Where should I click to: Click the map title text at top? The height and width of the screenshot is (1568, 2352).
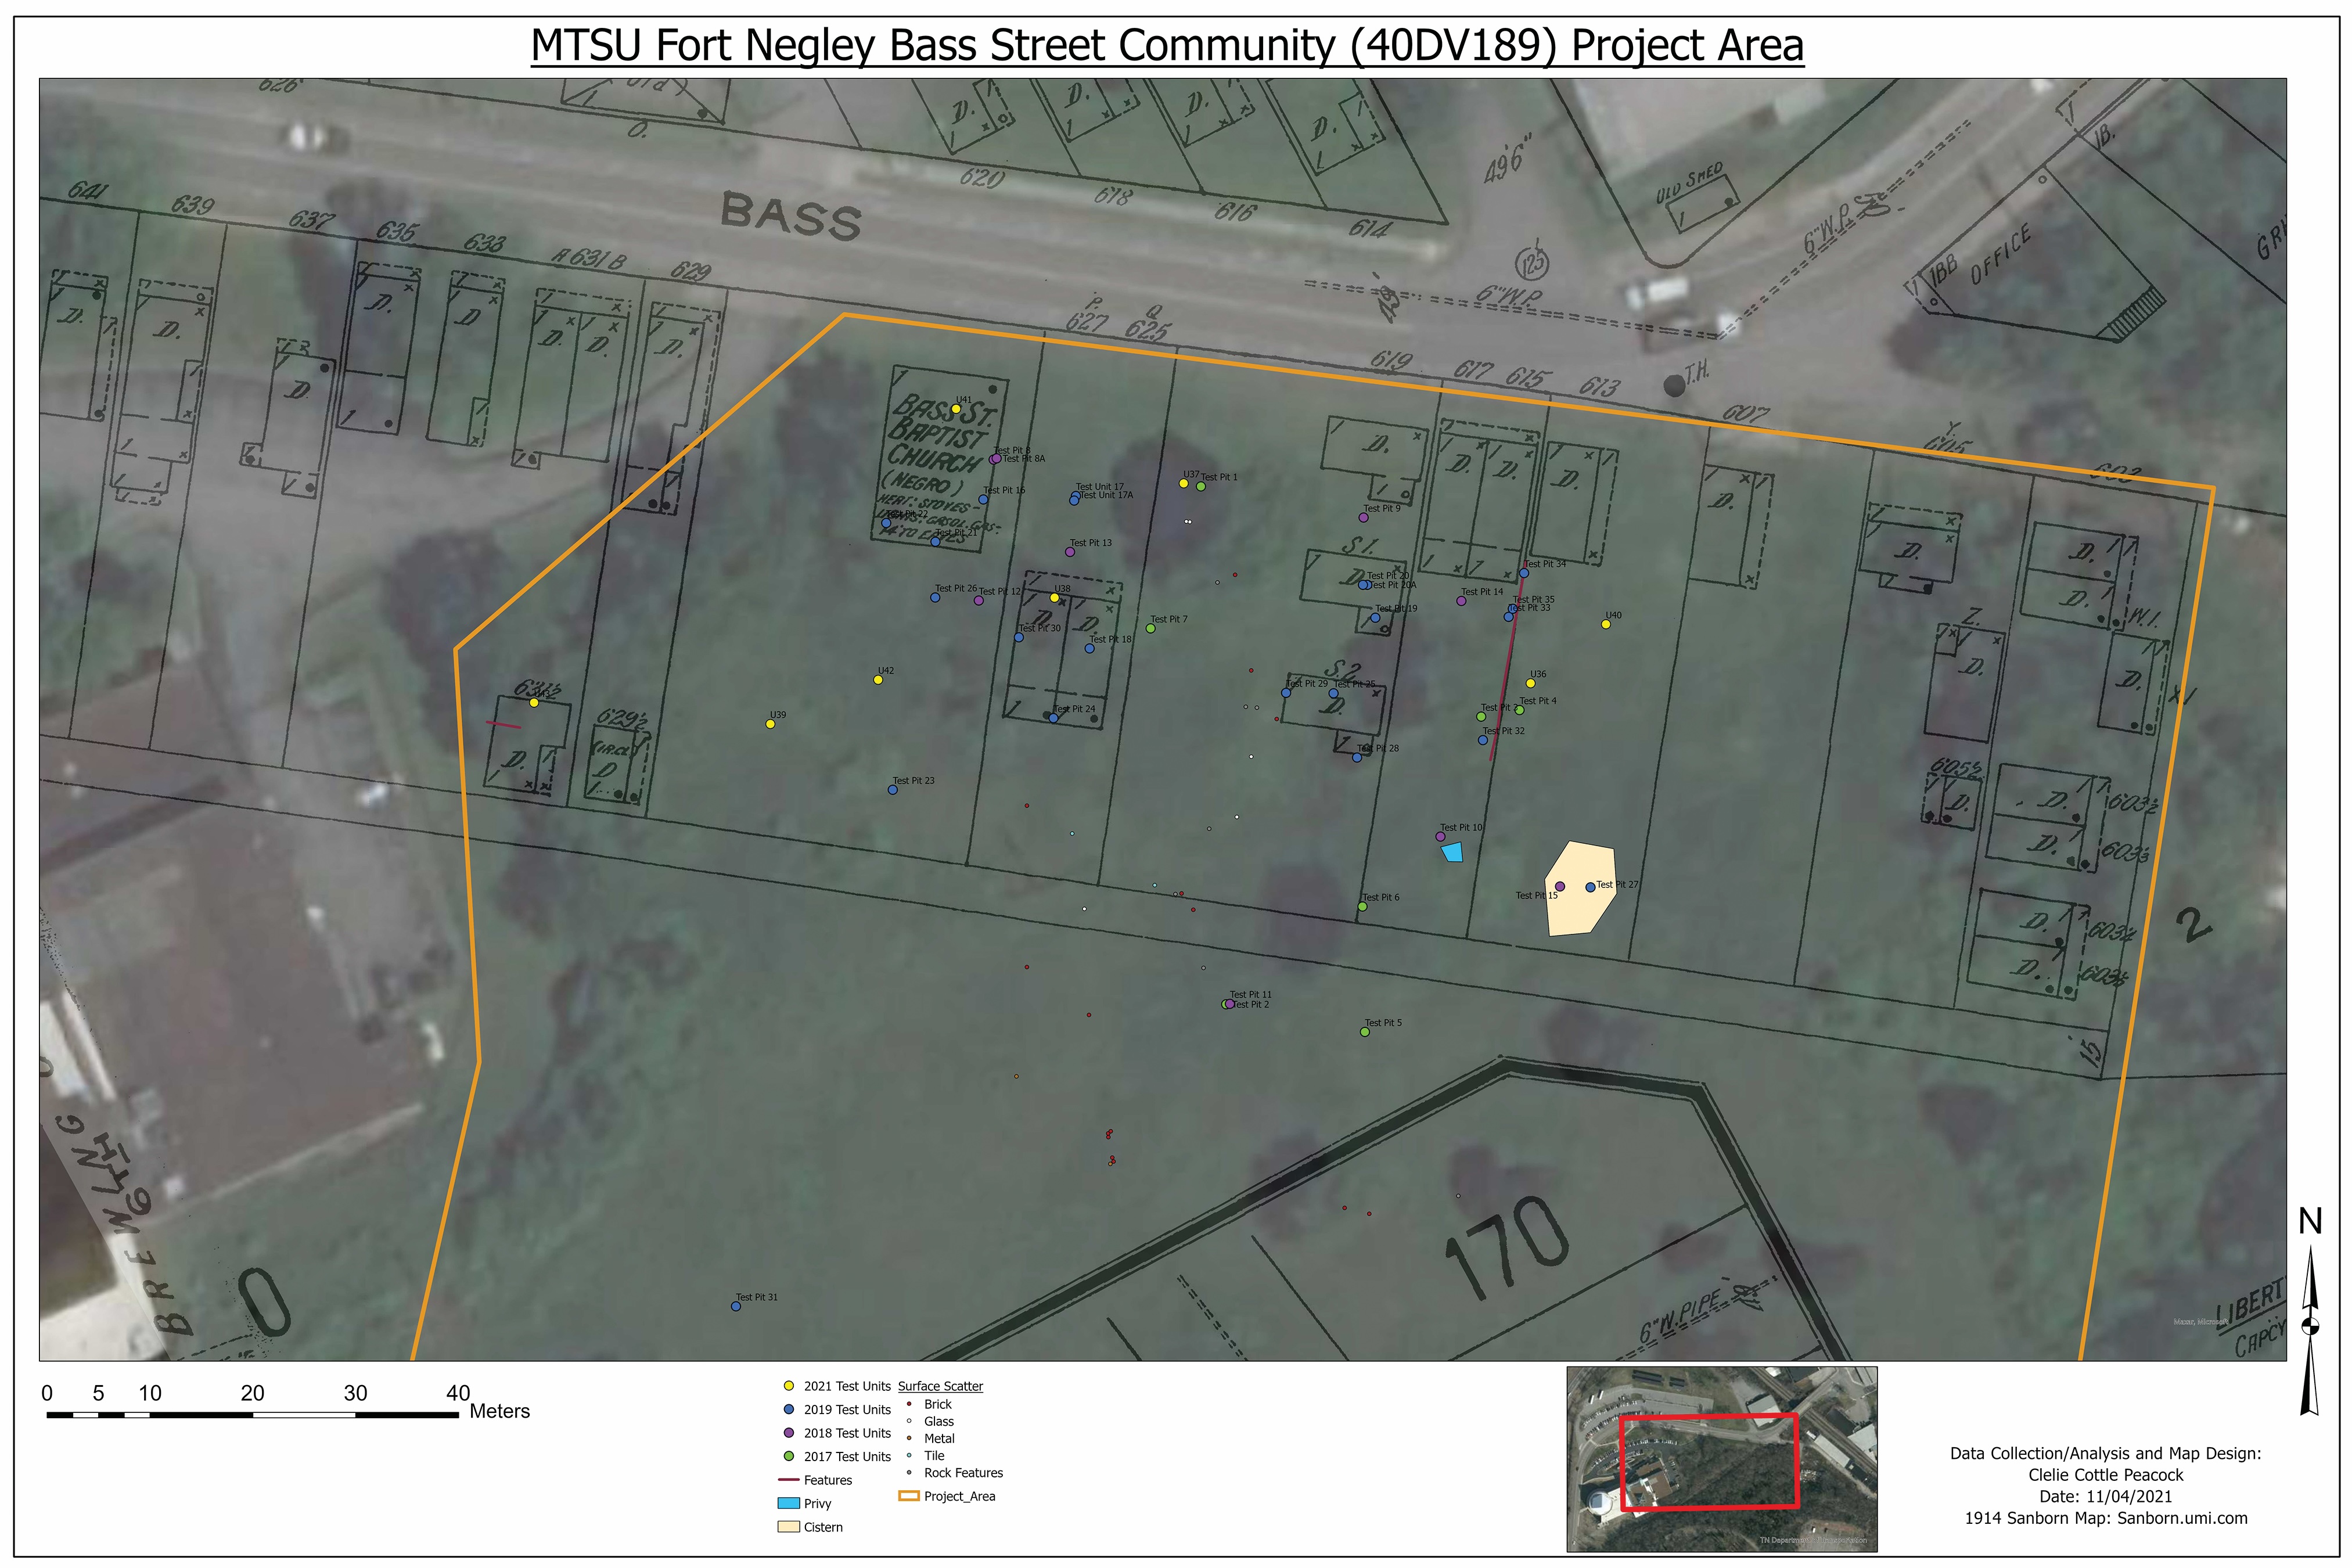(x=1167, y=46)
